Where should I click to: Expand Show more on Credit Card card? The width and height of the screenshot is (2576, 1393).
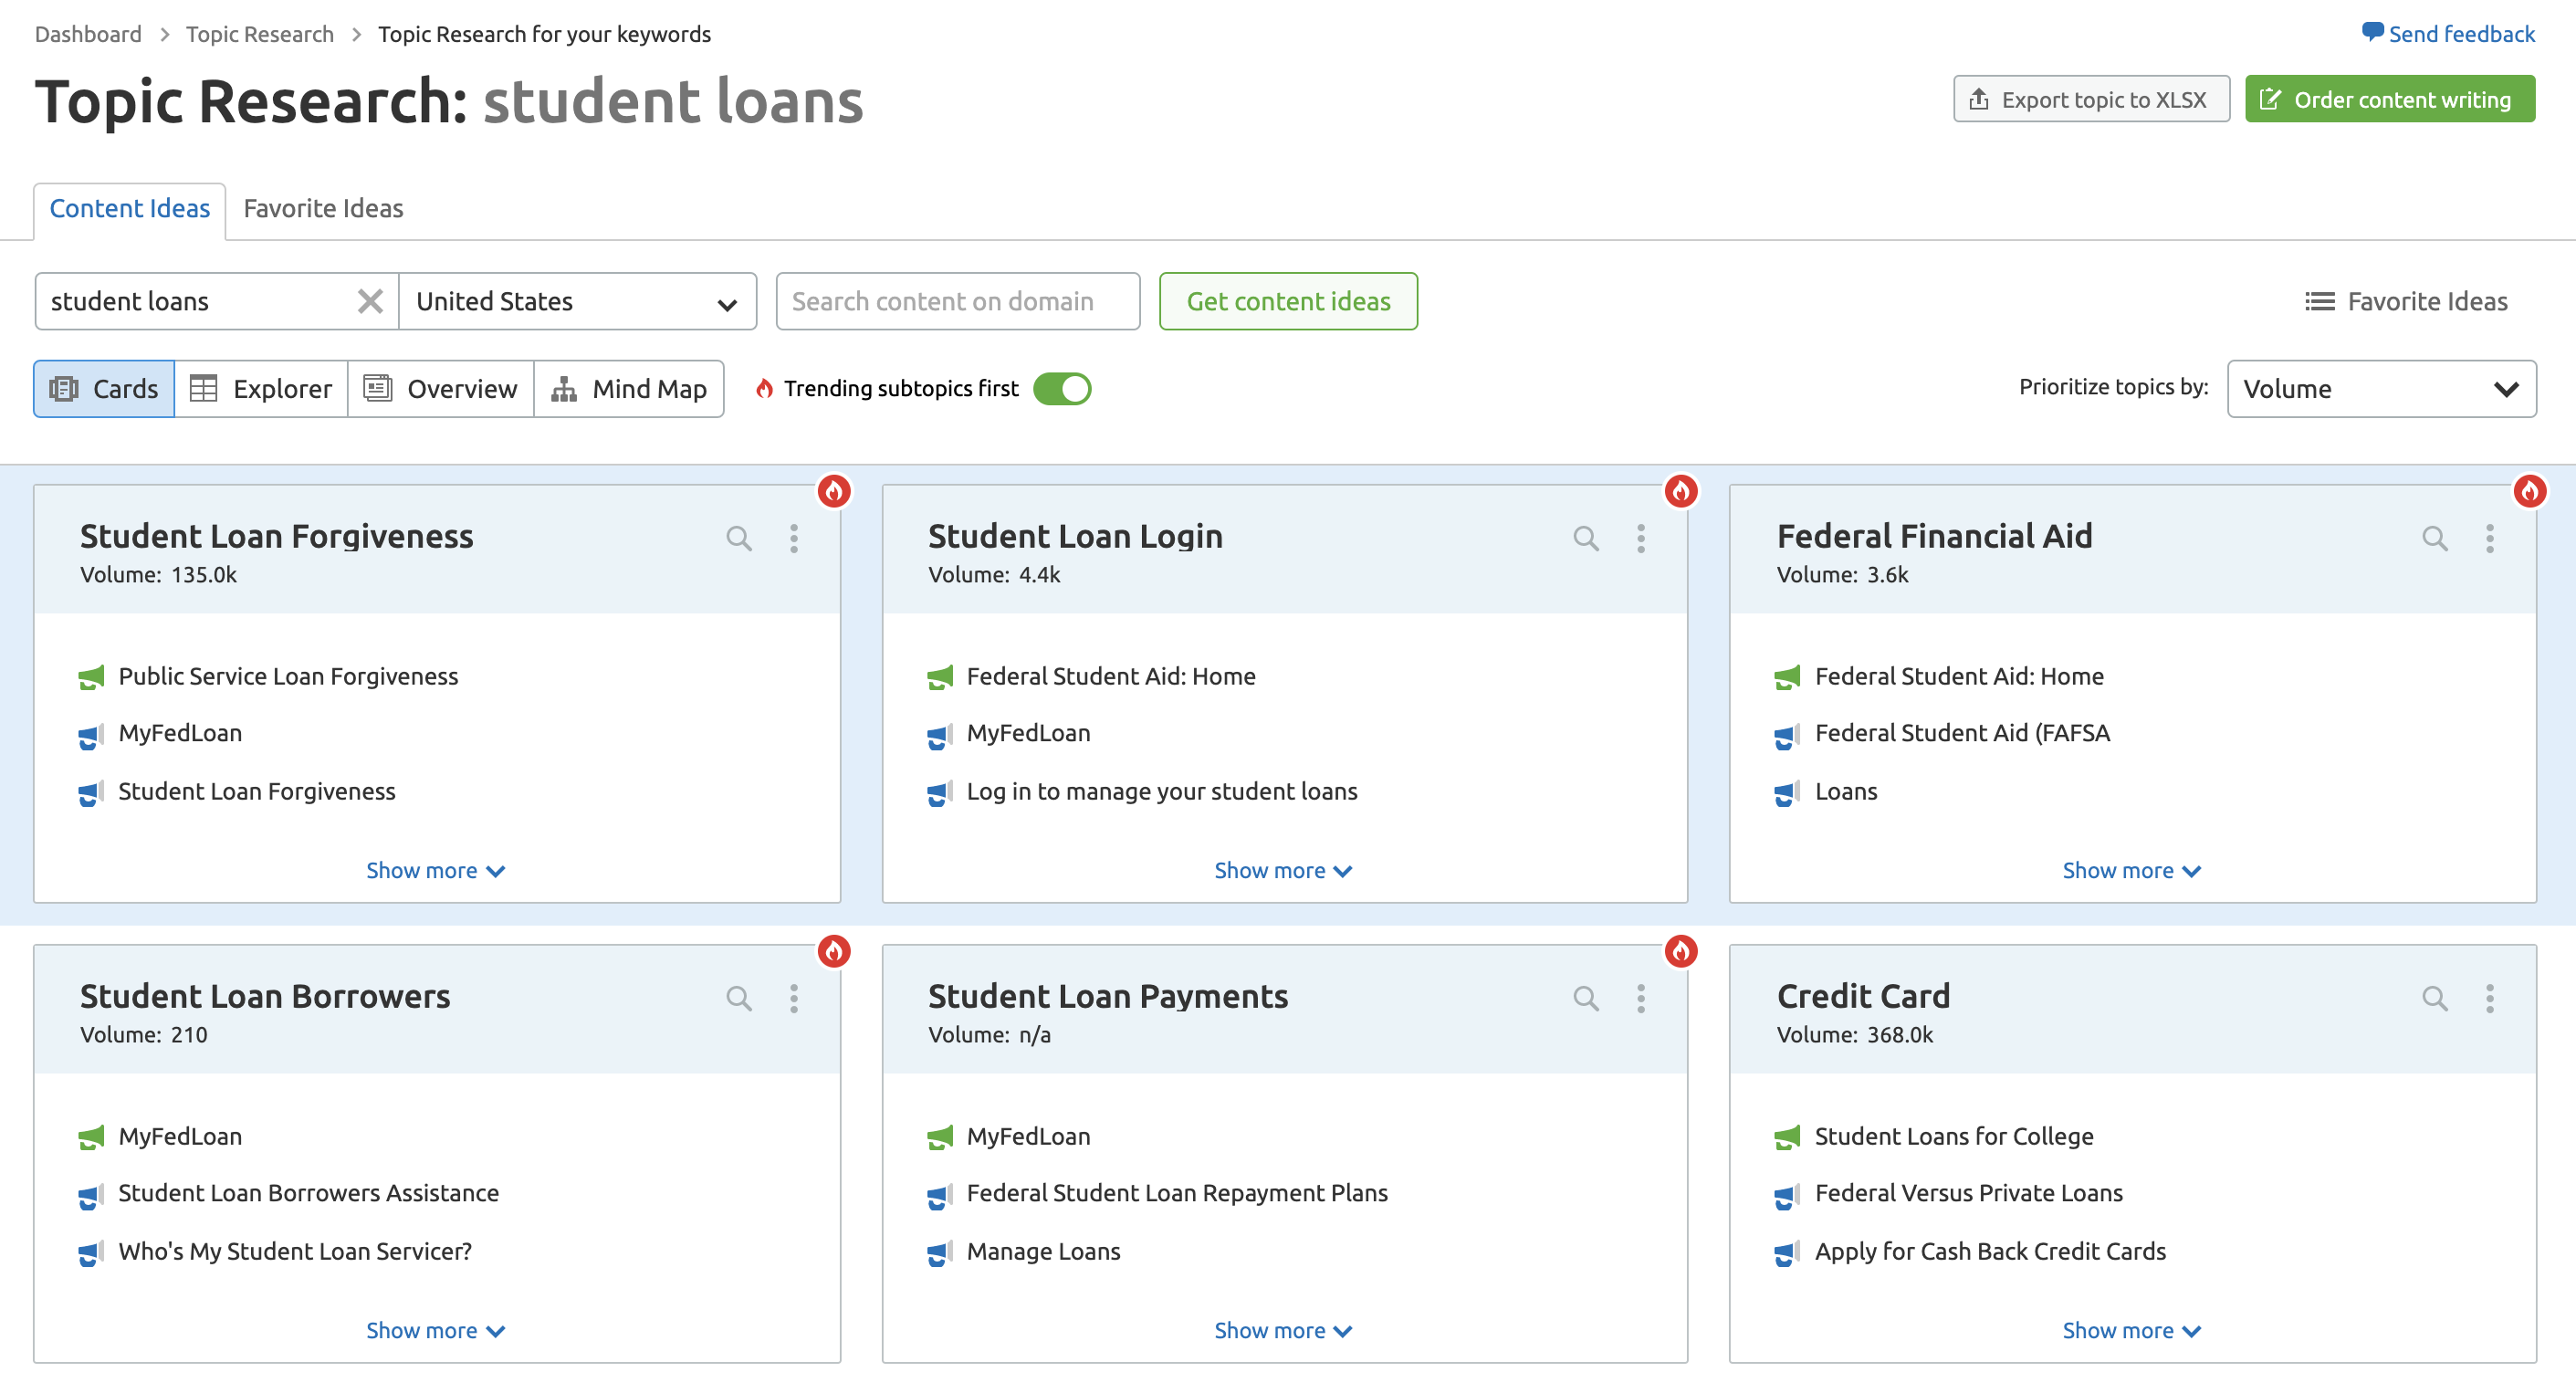pyautogui.click(x=2132, y=1331)
